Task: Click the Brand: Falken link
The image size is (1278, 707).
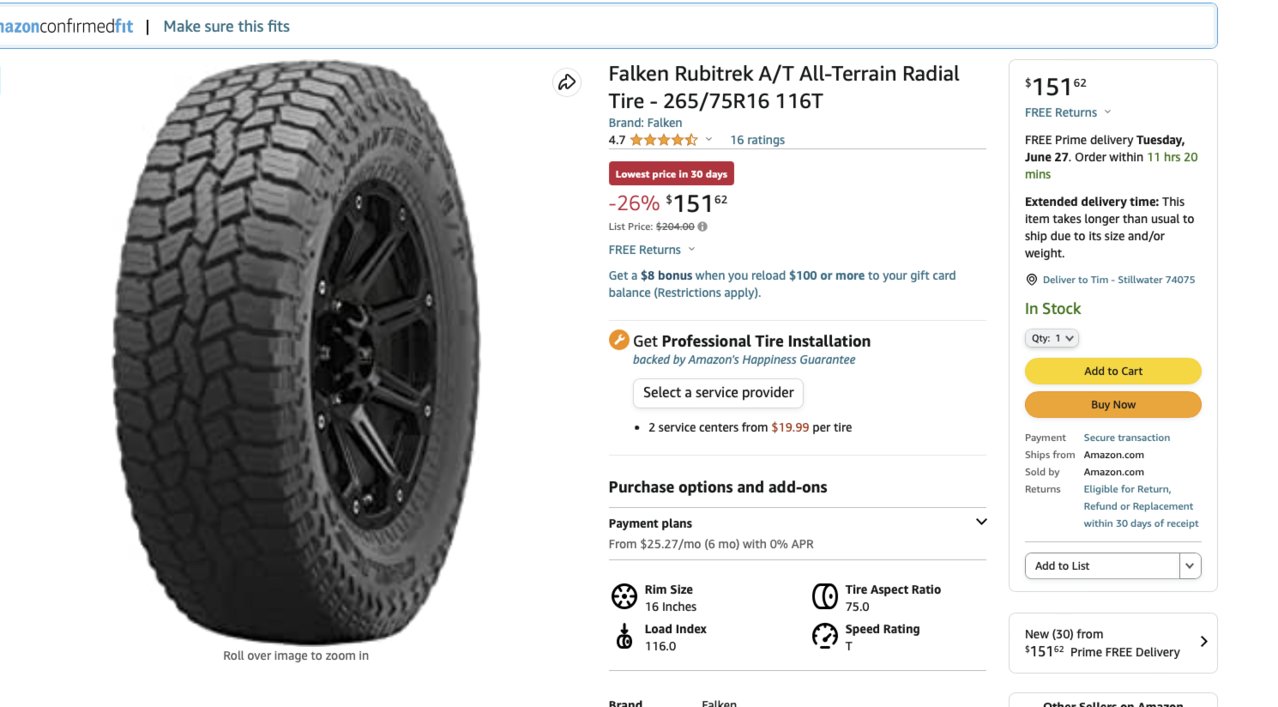Action: [645, 123]
